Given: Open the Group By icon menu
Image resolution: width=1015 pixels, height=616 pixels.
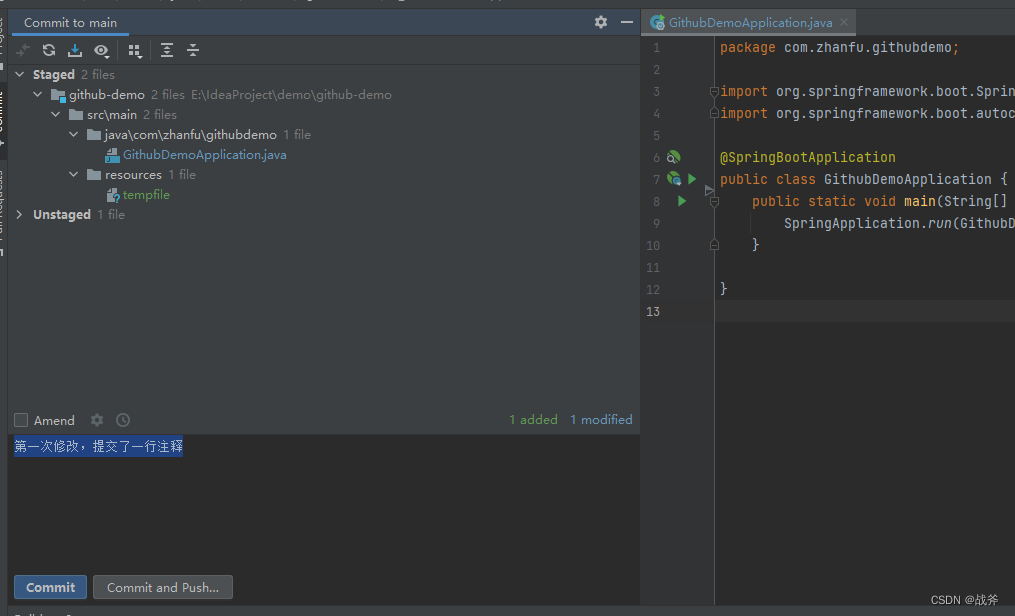Looking at the screenshot, I should click(x=135, y=50).
